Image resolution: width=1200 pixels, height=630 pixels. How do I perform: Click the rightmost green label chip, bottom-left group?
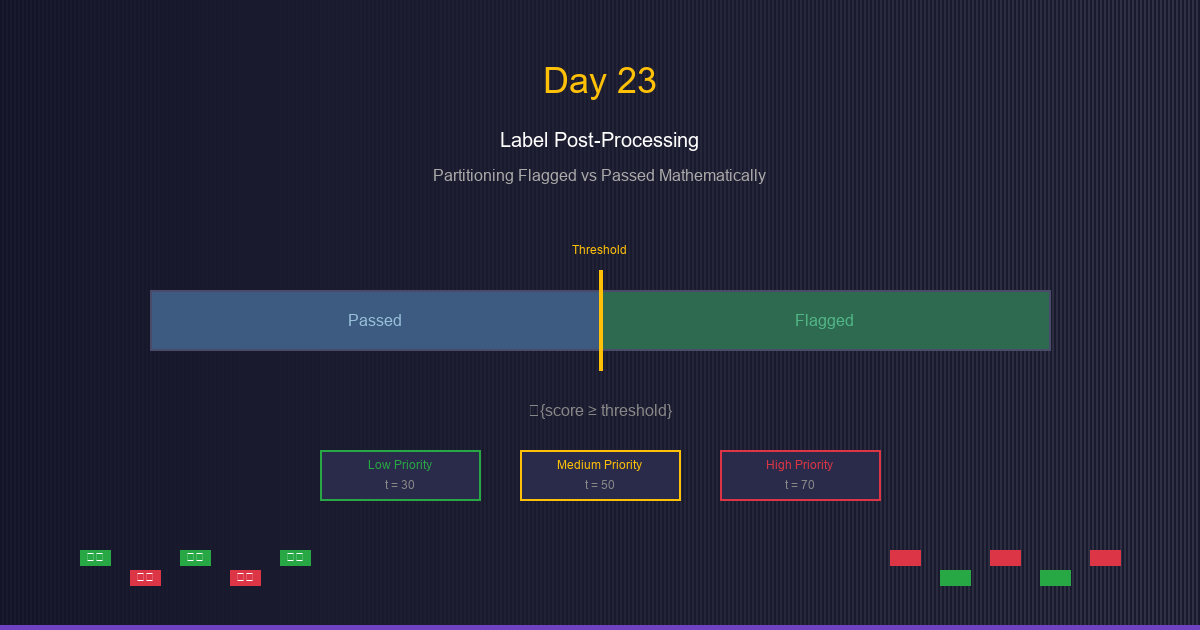[x=295, y=558]
